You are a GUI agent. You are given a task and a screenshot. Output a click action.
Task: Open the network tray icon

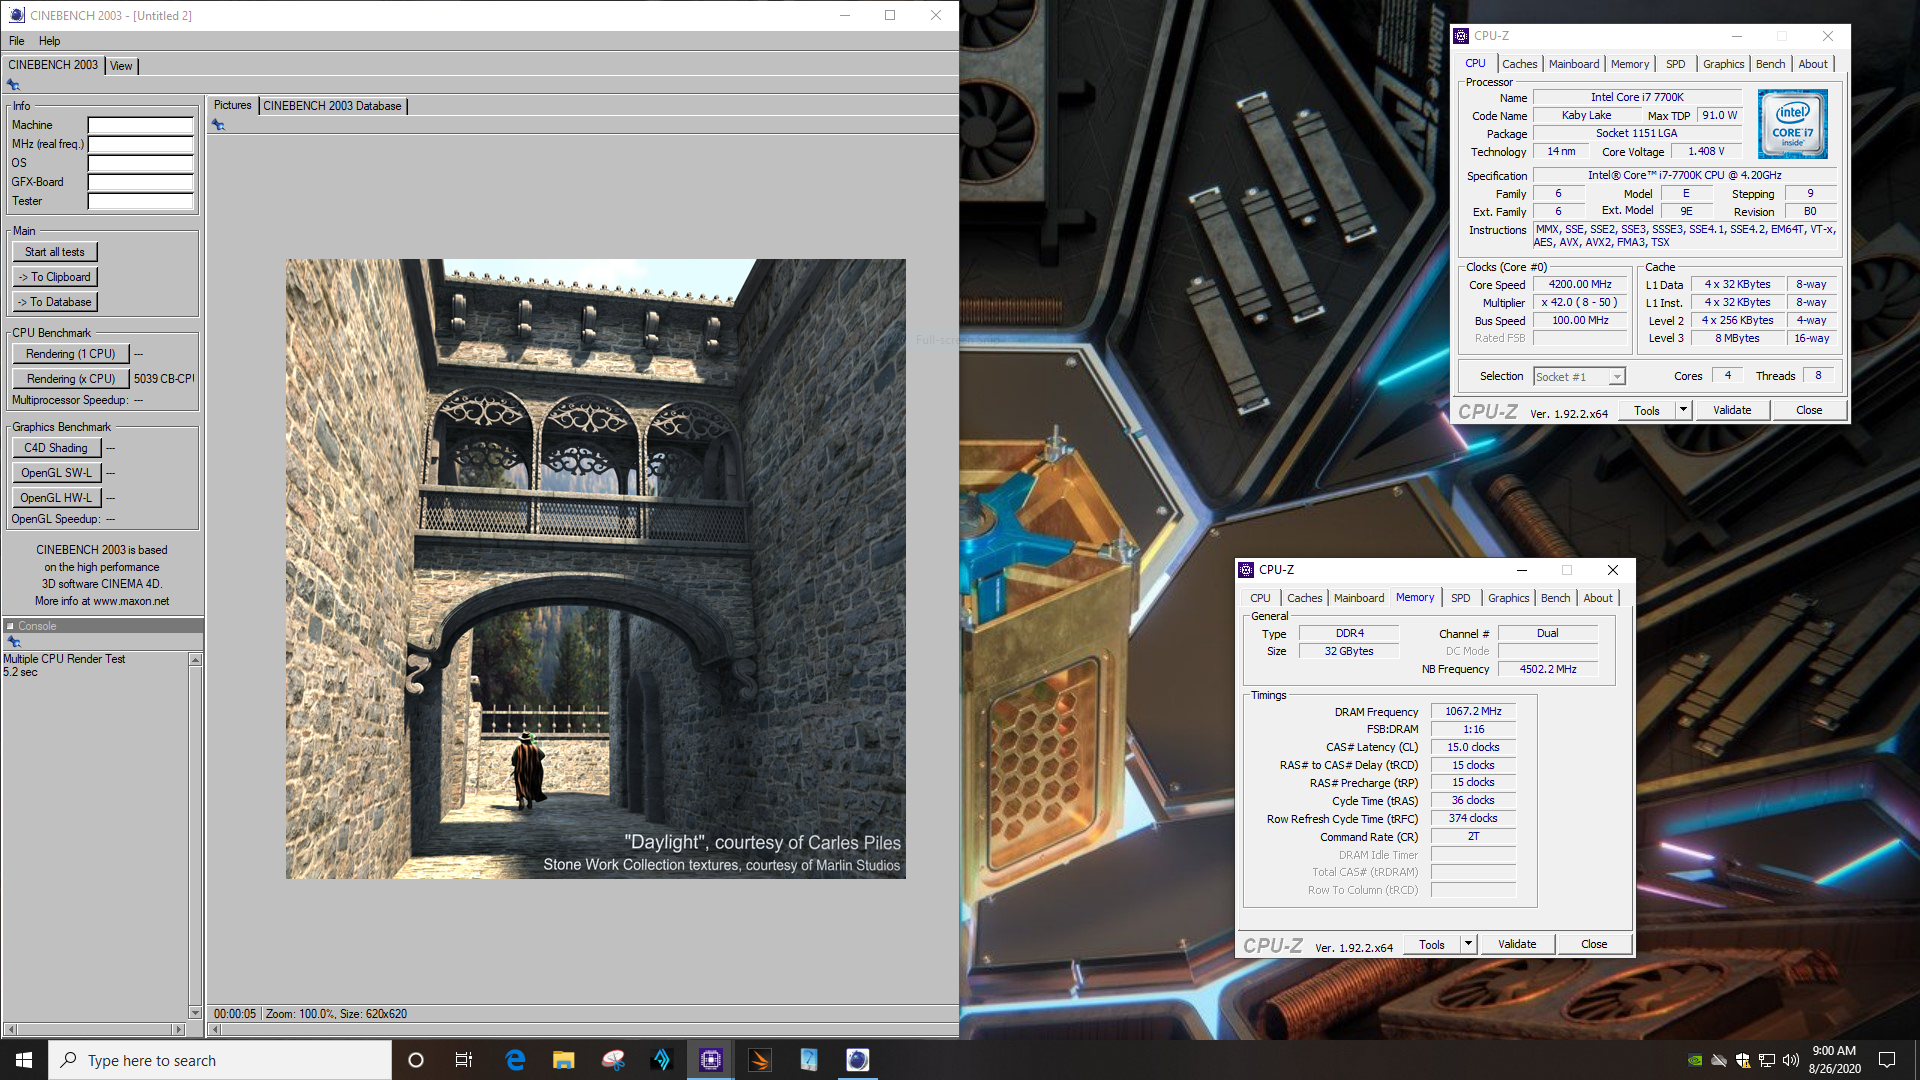click(1767, 1060)
